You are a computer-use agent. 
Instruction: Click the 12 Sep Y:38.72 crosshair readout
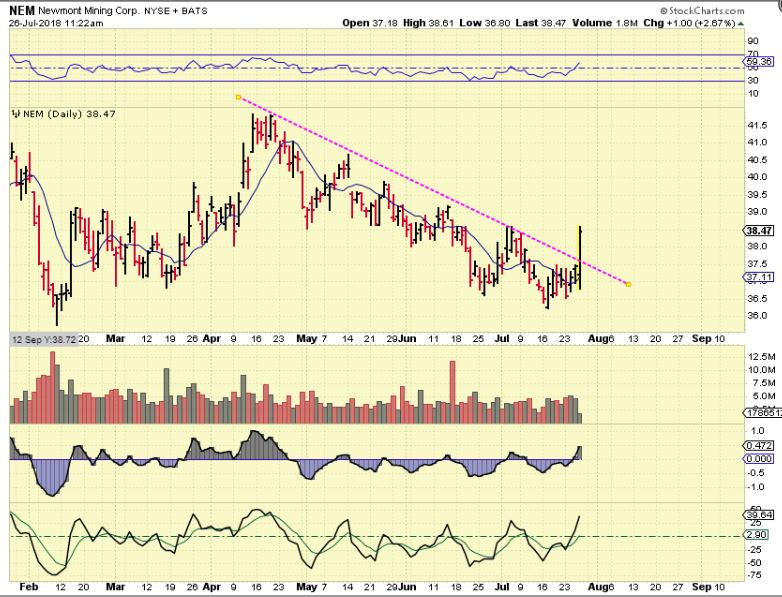(44, 339)
